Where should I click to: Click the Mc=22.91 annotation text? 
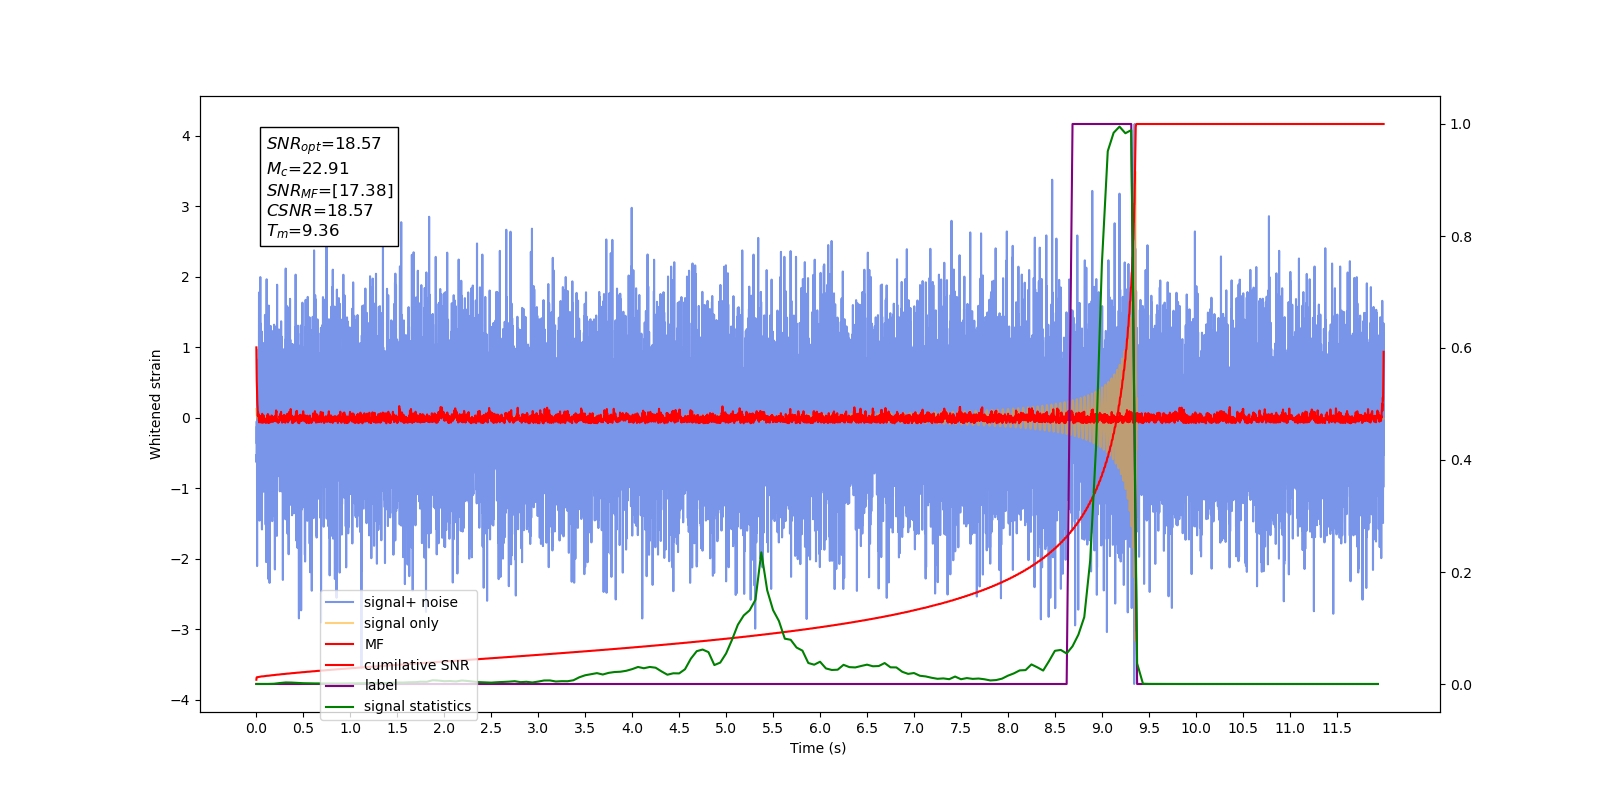pos(307,169)
